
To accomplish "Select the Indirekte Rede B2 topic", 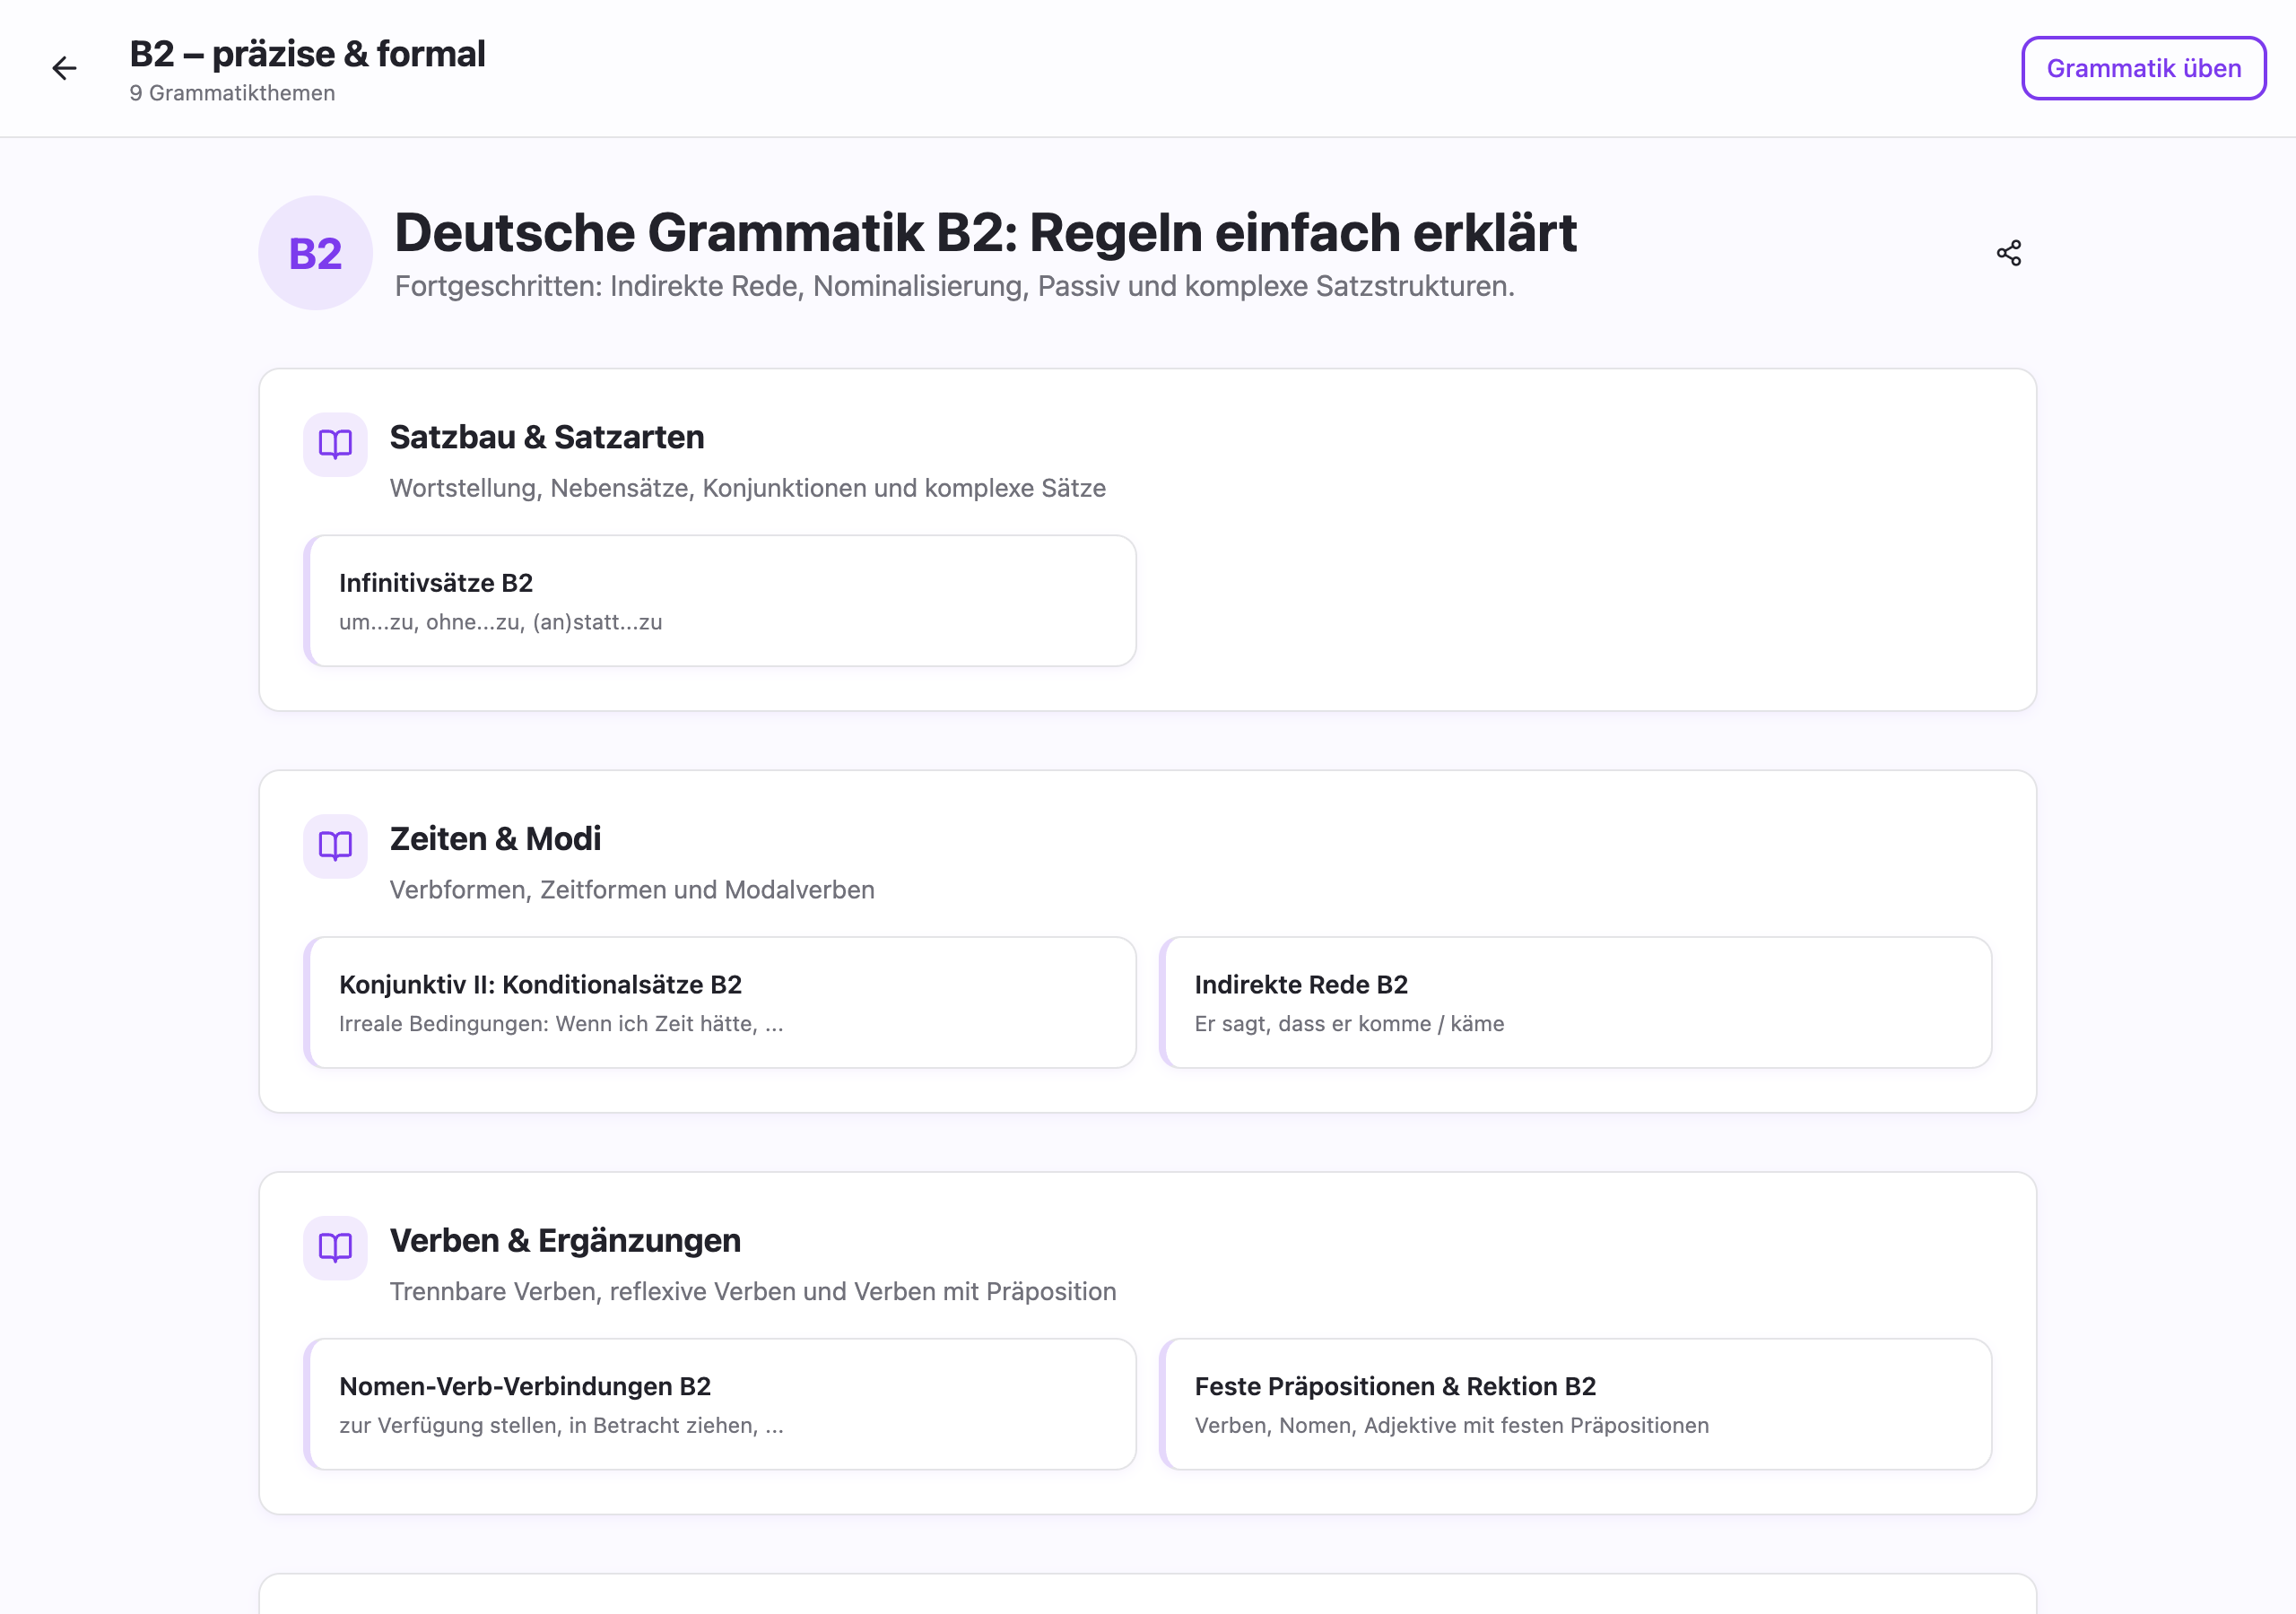I will (1577, 1002).
